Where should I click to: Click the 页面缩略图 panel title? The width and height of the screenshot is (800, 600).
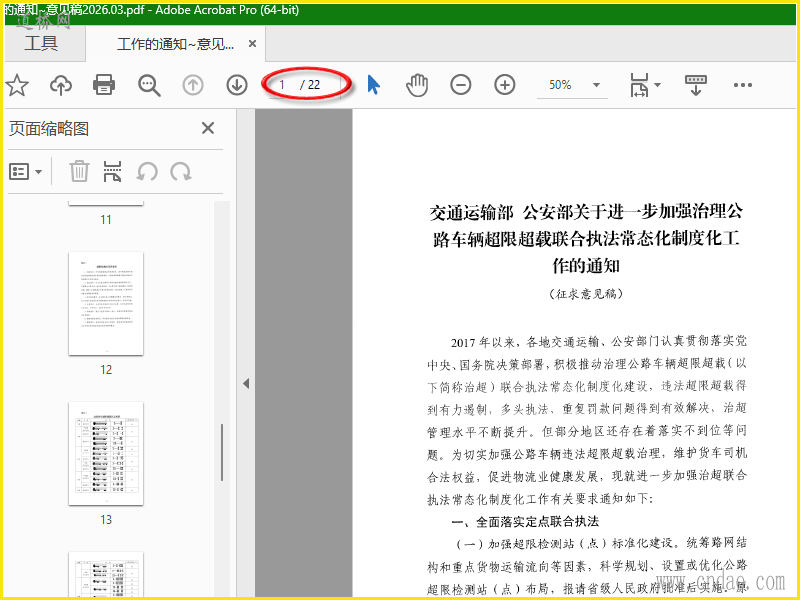click(x=49, y=129)
